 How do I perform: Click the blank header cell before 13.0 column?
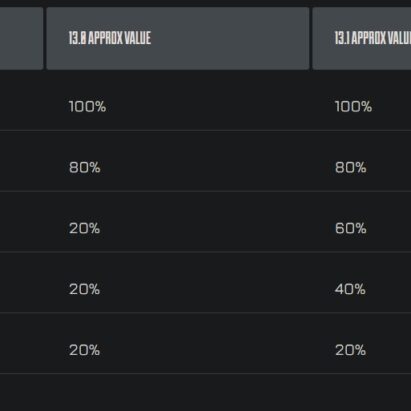point(21,38)
